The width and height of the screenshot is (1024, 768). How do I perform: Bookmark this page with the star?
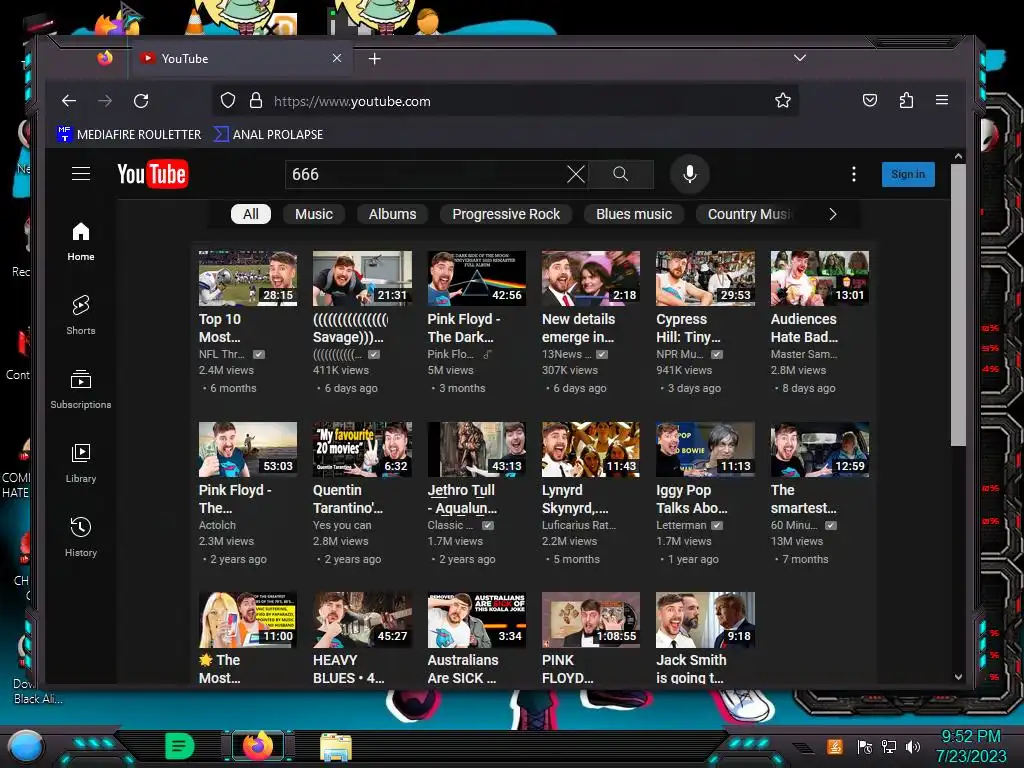click(782, 101)
